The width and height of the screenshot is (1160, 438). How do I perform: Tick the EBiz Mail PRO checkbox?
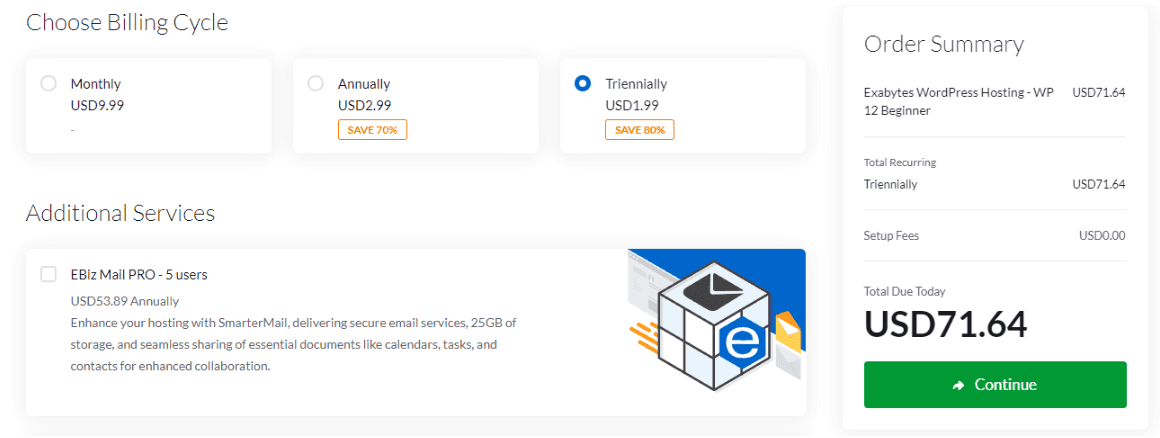pyautogui.click(x=49, y=274)
